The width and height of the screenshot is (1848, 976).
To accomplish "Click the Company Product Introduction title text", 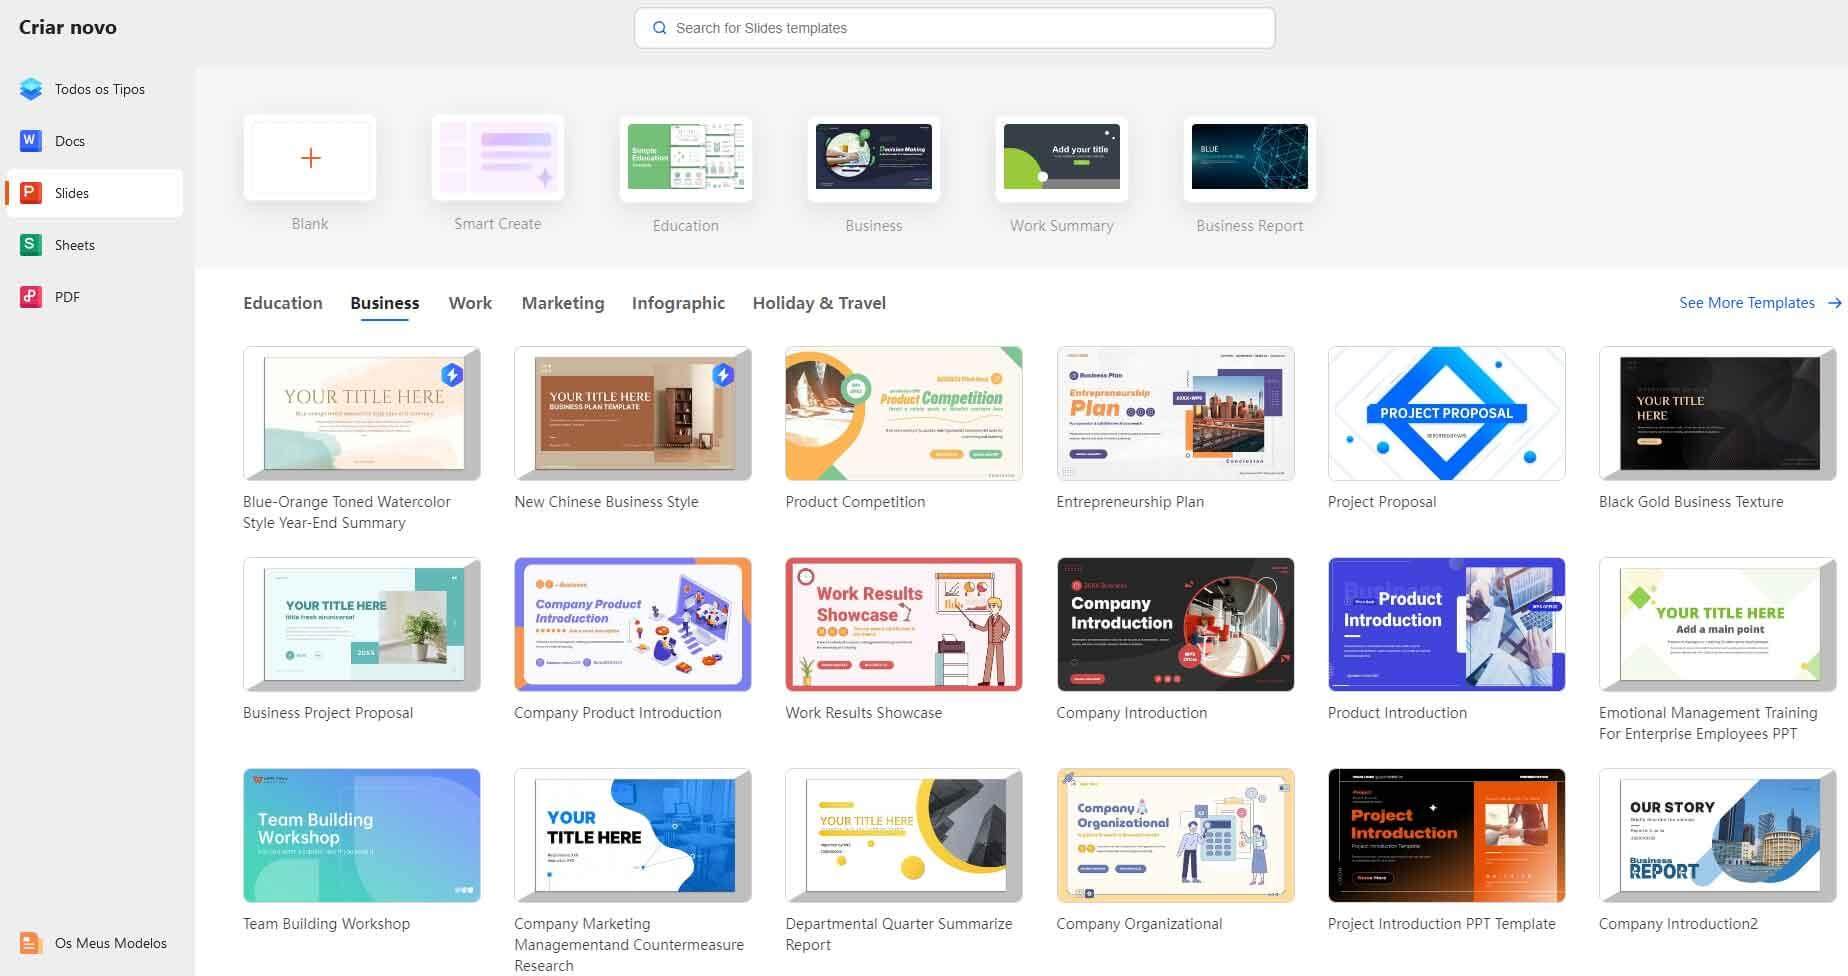I will 617,713.
